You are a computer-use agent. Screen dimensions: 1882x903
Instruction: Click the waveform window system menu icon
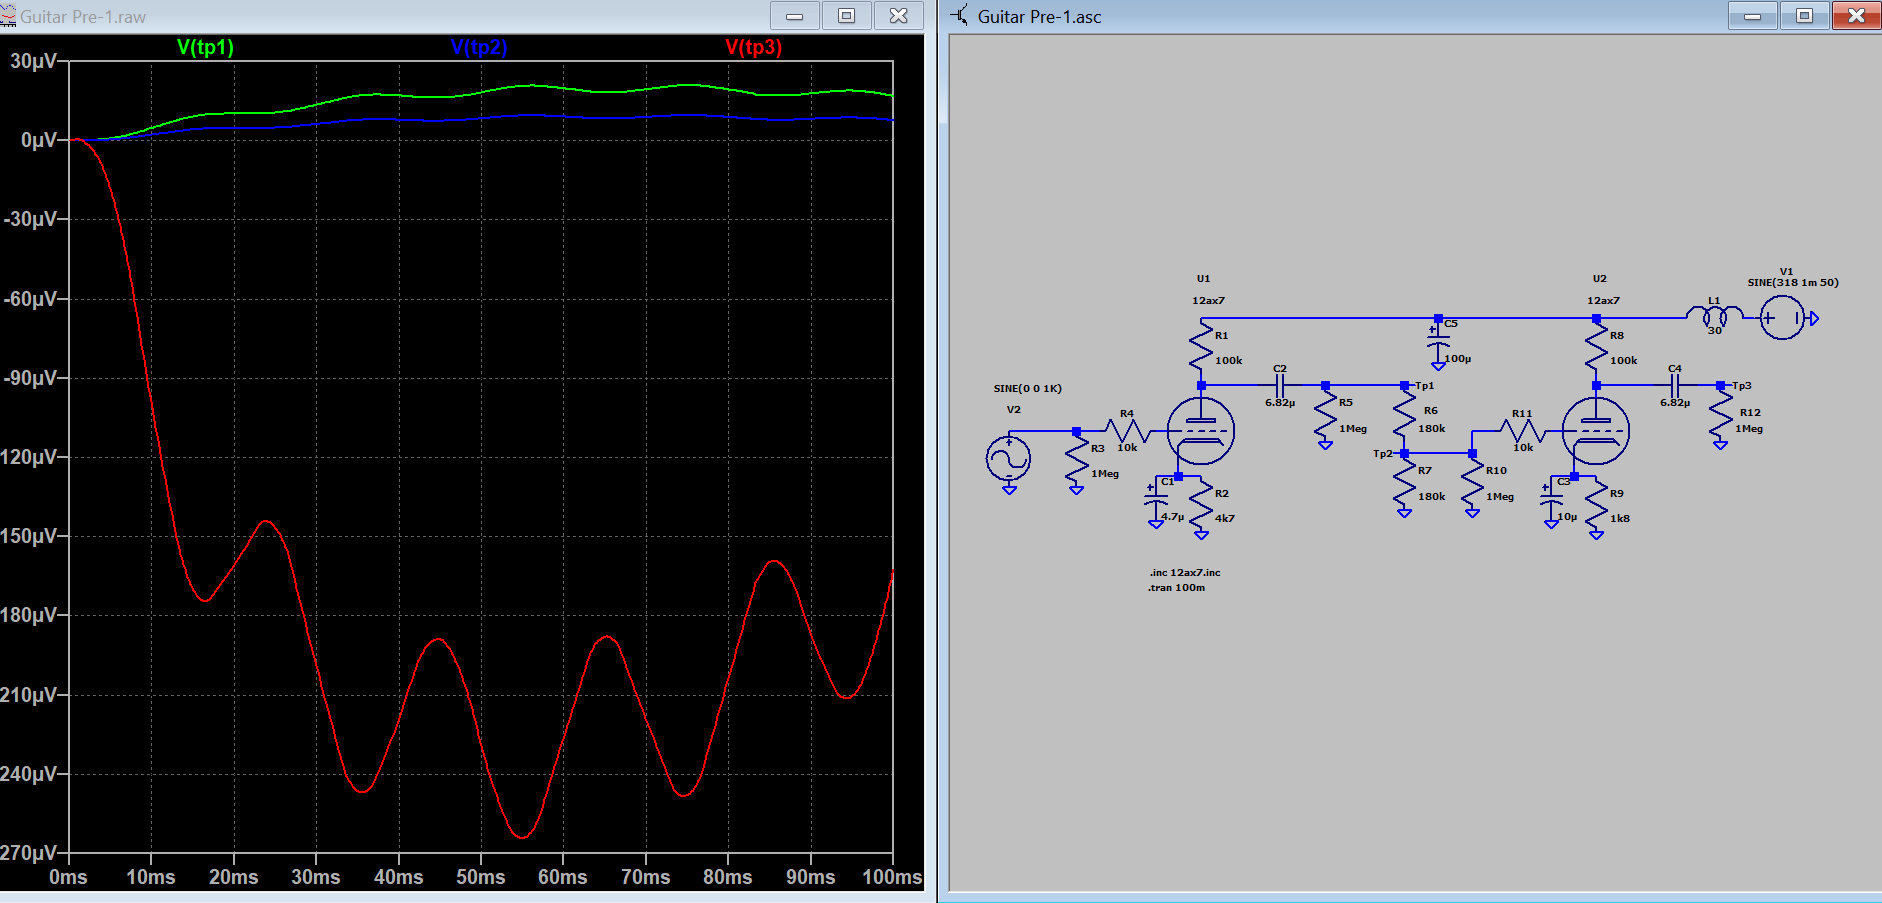coord(8,16)
